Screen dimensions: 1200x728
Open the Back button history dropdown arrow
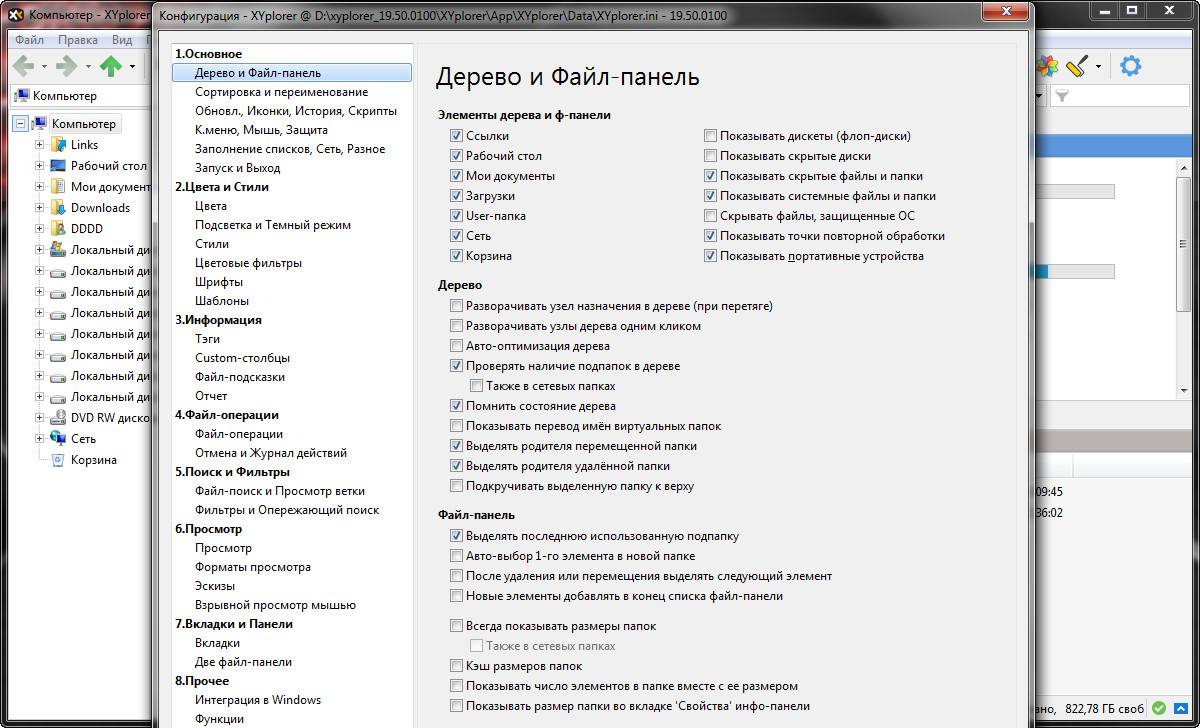43,67
